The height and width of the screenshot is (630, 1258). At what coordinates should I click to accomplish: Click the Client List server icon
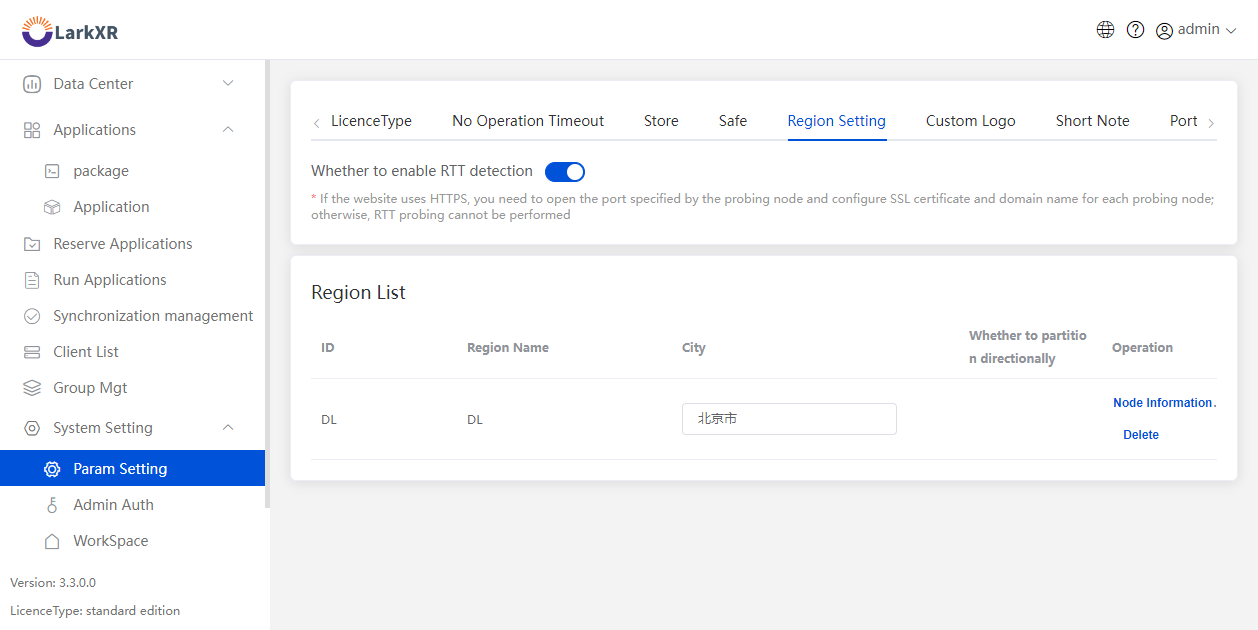coord(32,352)
